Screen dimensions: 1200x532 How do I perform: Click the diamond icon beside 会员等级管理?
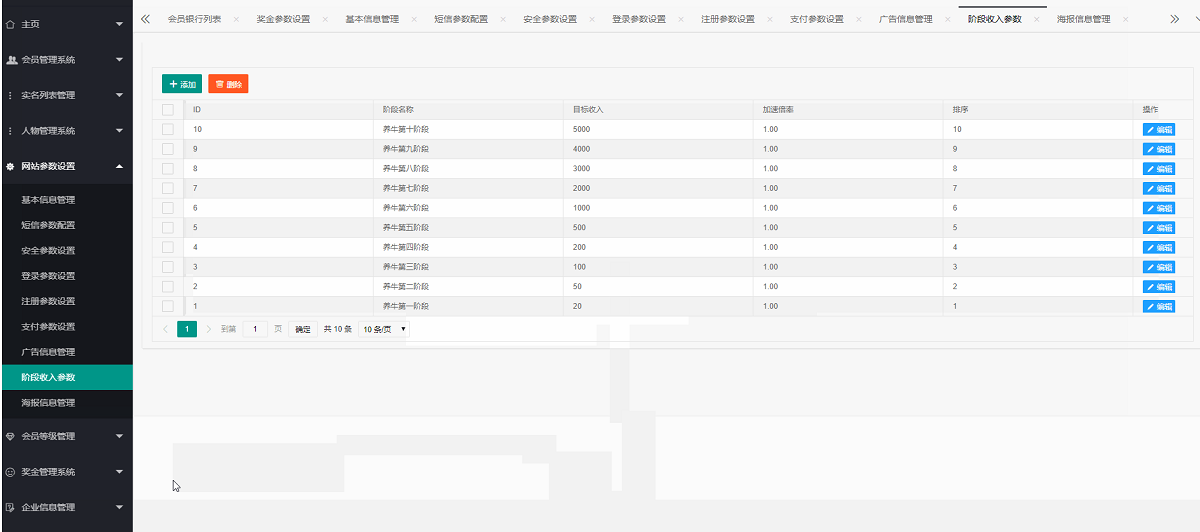11,436
